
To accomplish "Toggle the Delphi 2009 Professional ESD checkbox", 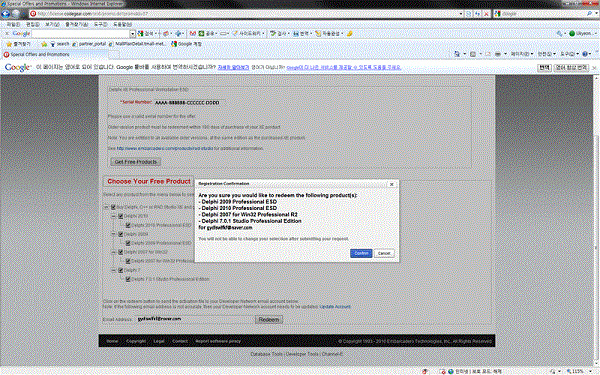I will [128, 243].
